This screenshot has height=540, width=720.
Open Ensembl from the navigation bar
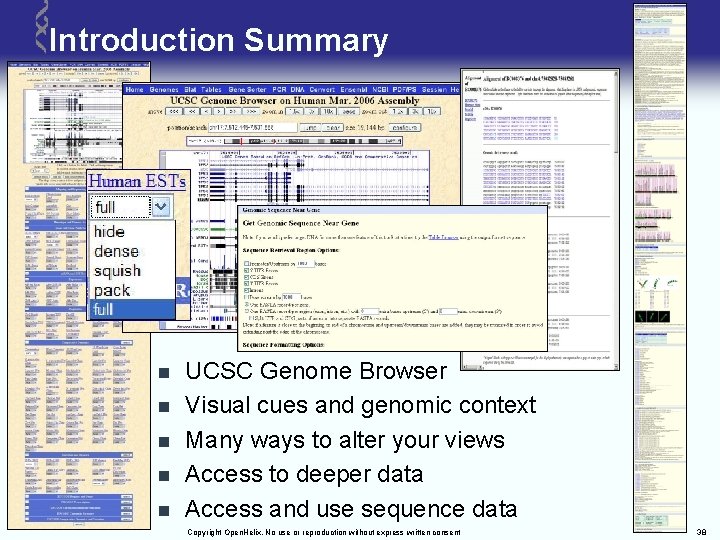354,90
